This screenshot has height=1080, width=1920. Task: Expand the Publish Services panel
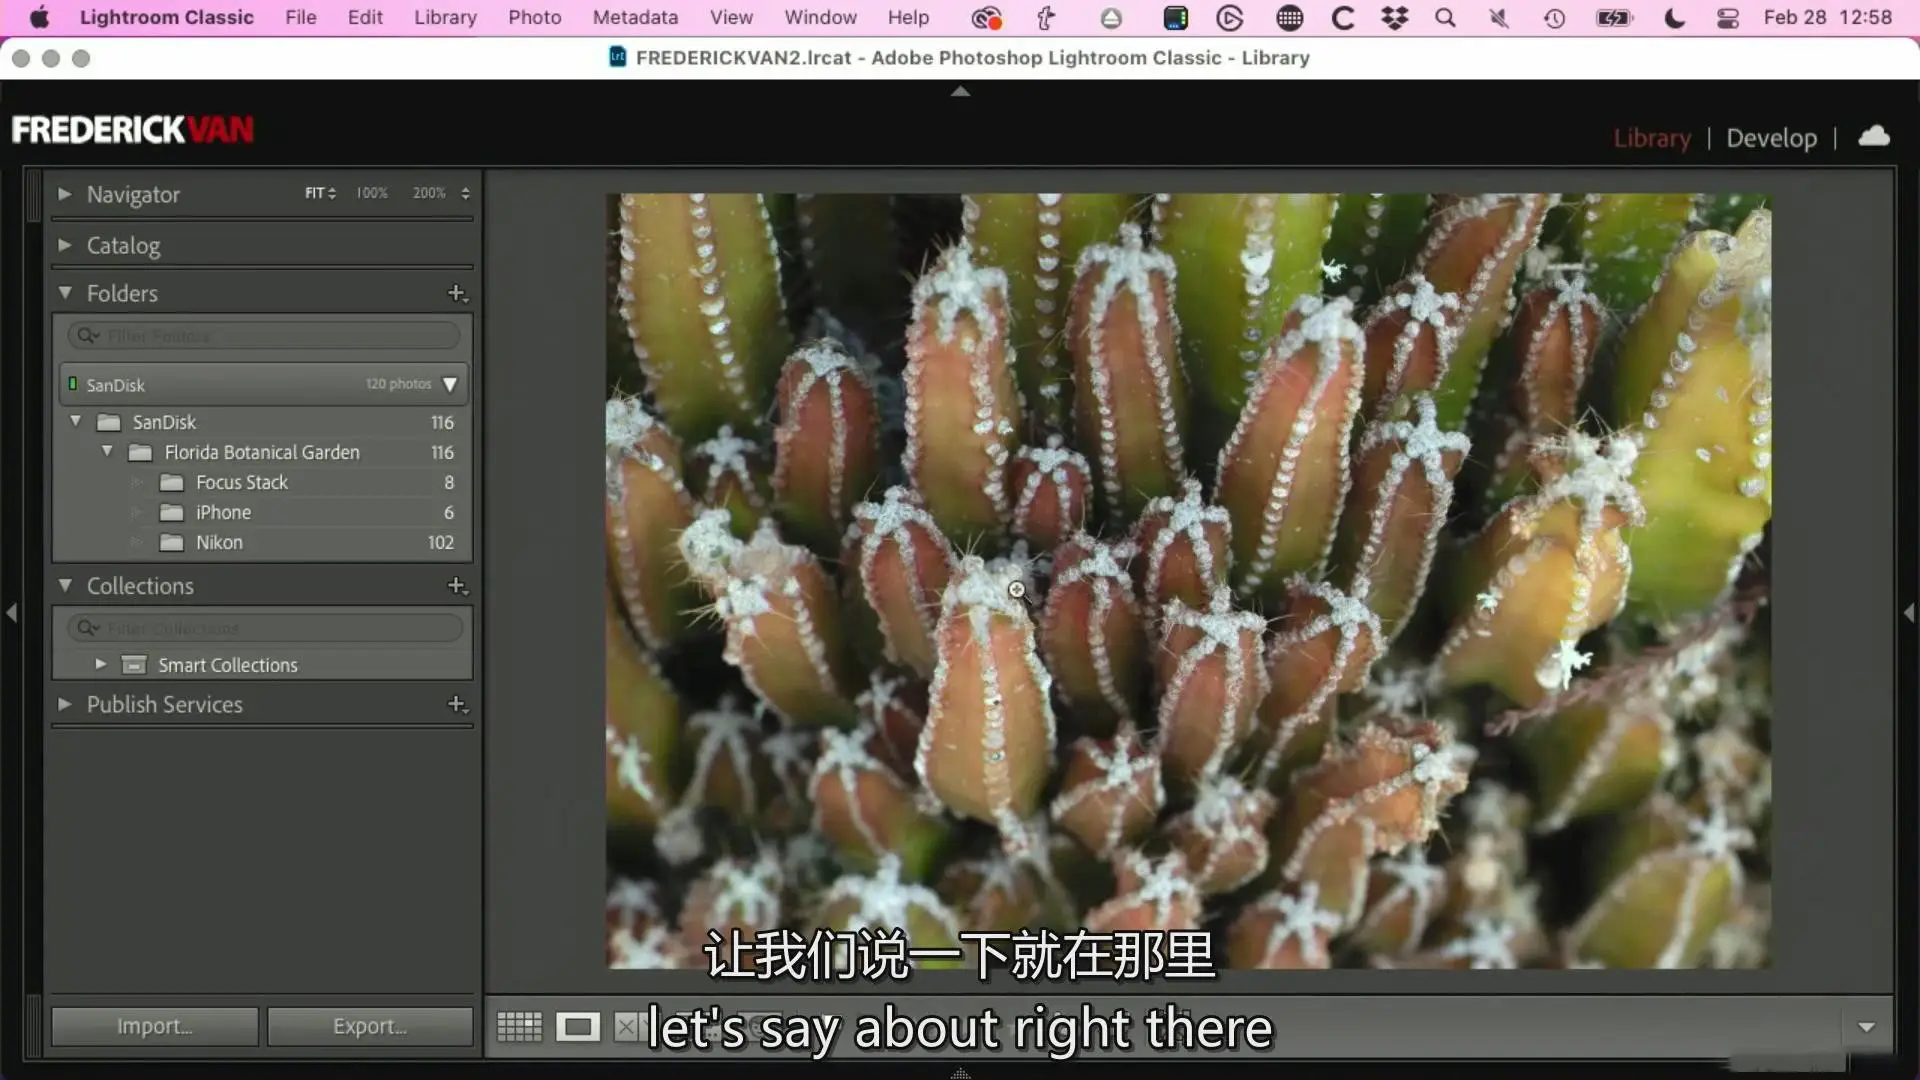tap(64, 704)
